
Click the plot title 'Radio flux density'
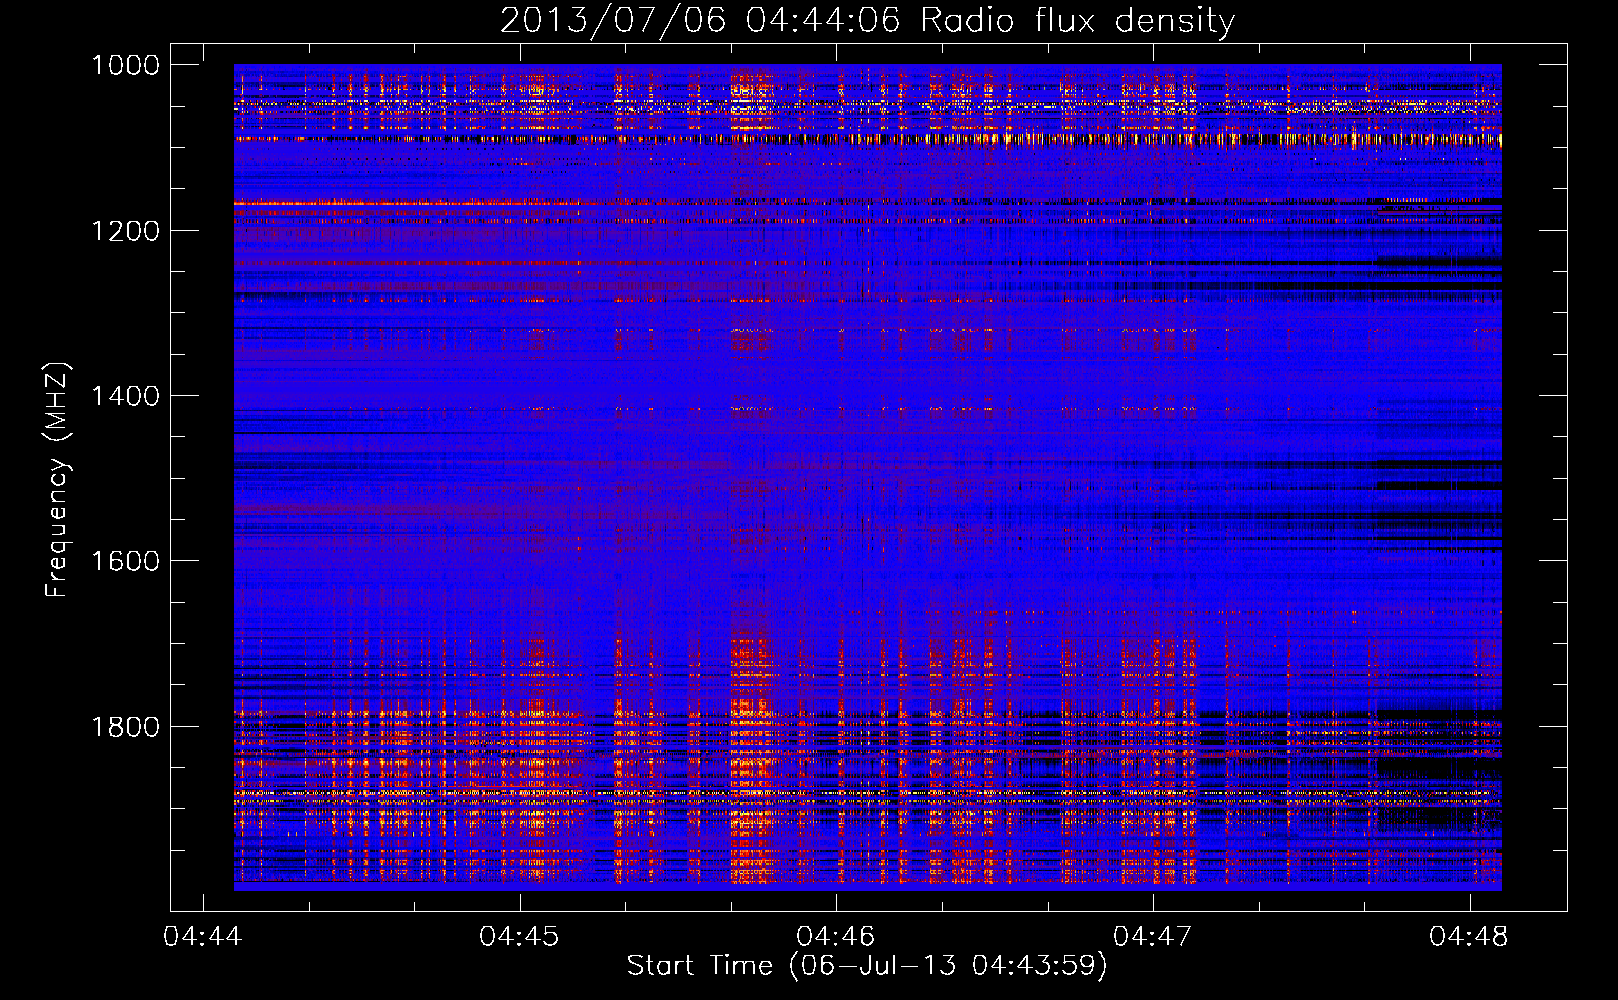[x=867, y=20]
